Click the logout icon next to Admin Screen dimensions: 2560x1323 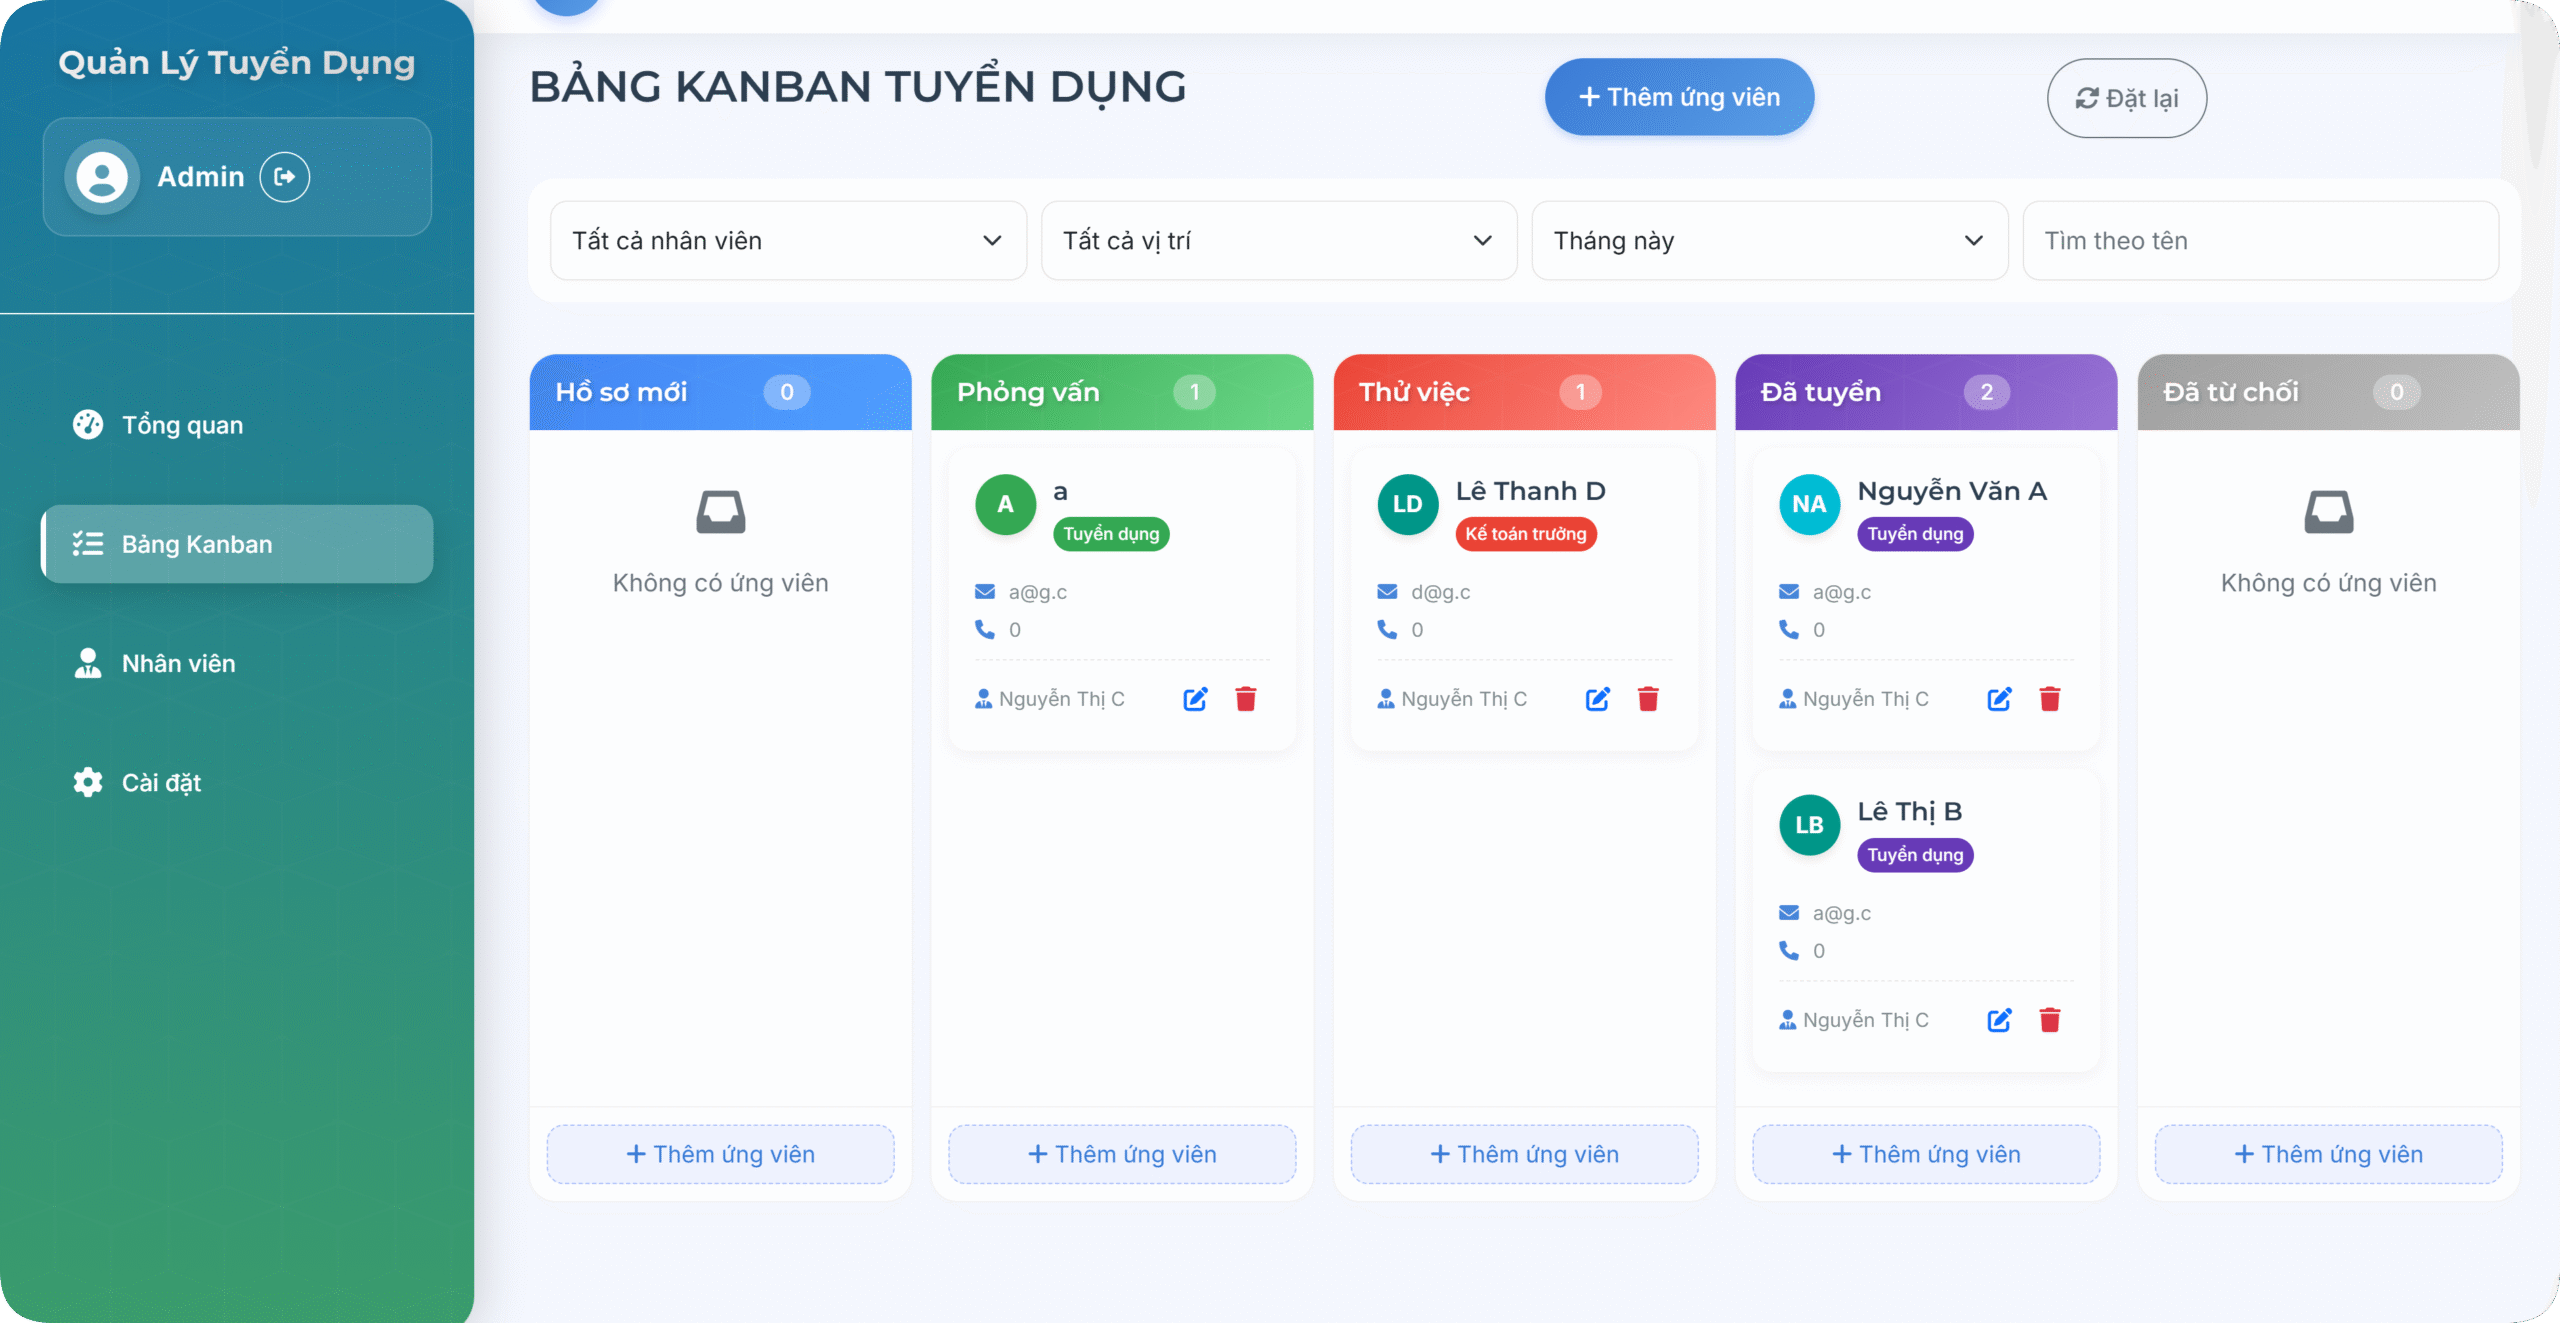tap(285, 177)
